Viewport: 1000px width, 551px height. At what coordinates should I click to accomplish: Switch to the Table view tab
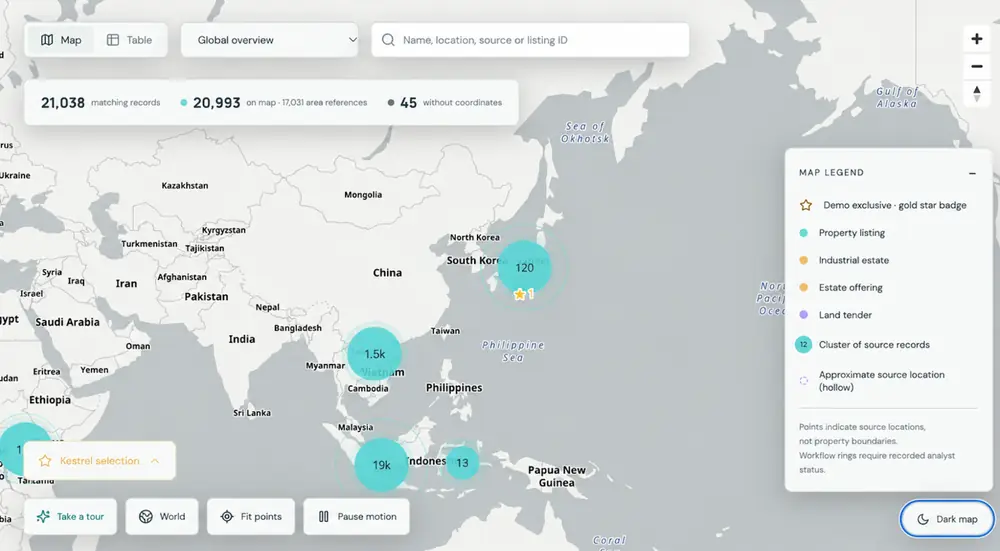[x=129, y=40]
